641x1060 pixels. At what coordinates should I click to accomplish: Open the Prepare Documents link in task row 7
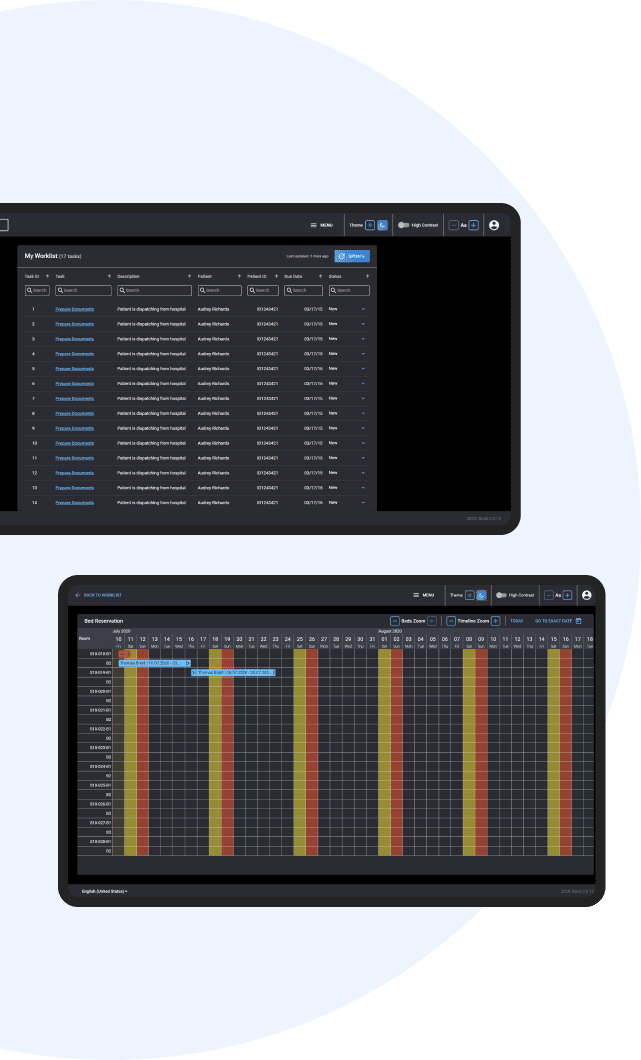tap(74, 398)
